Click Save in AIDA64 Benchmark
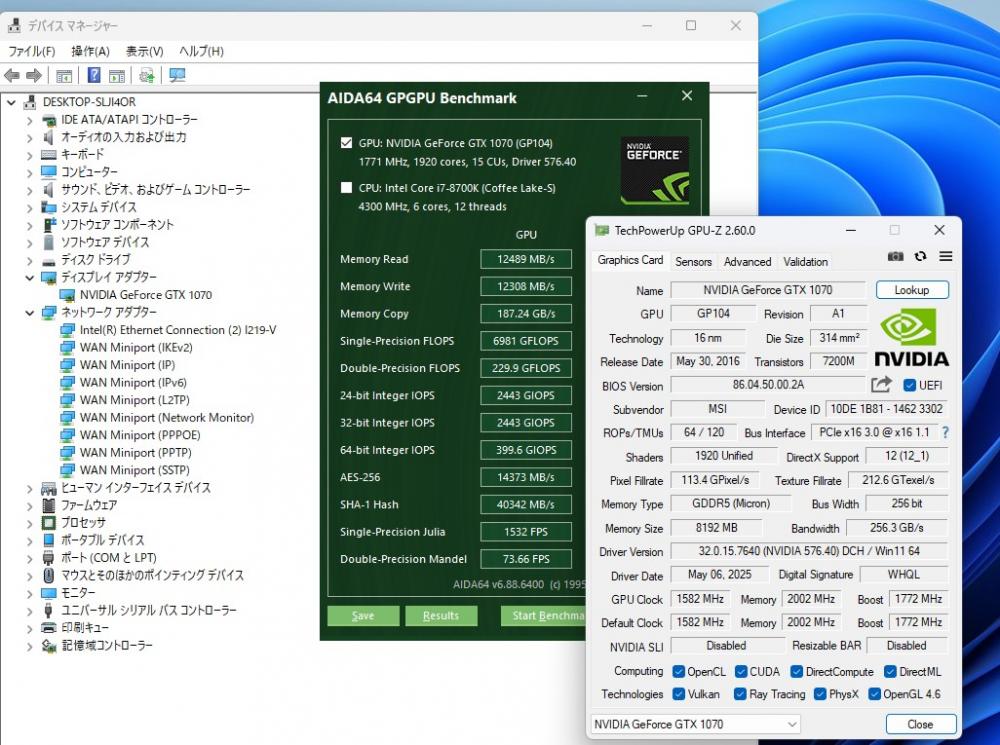The height and width of the screenshot is (745, 1000). point(363,616)
